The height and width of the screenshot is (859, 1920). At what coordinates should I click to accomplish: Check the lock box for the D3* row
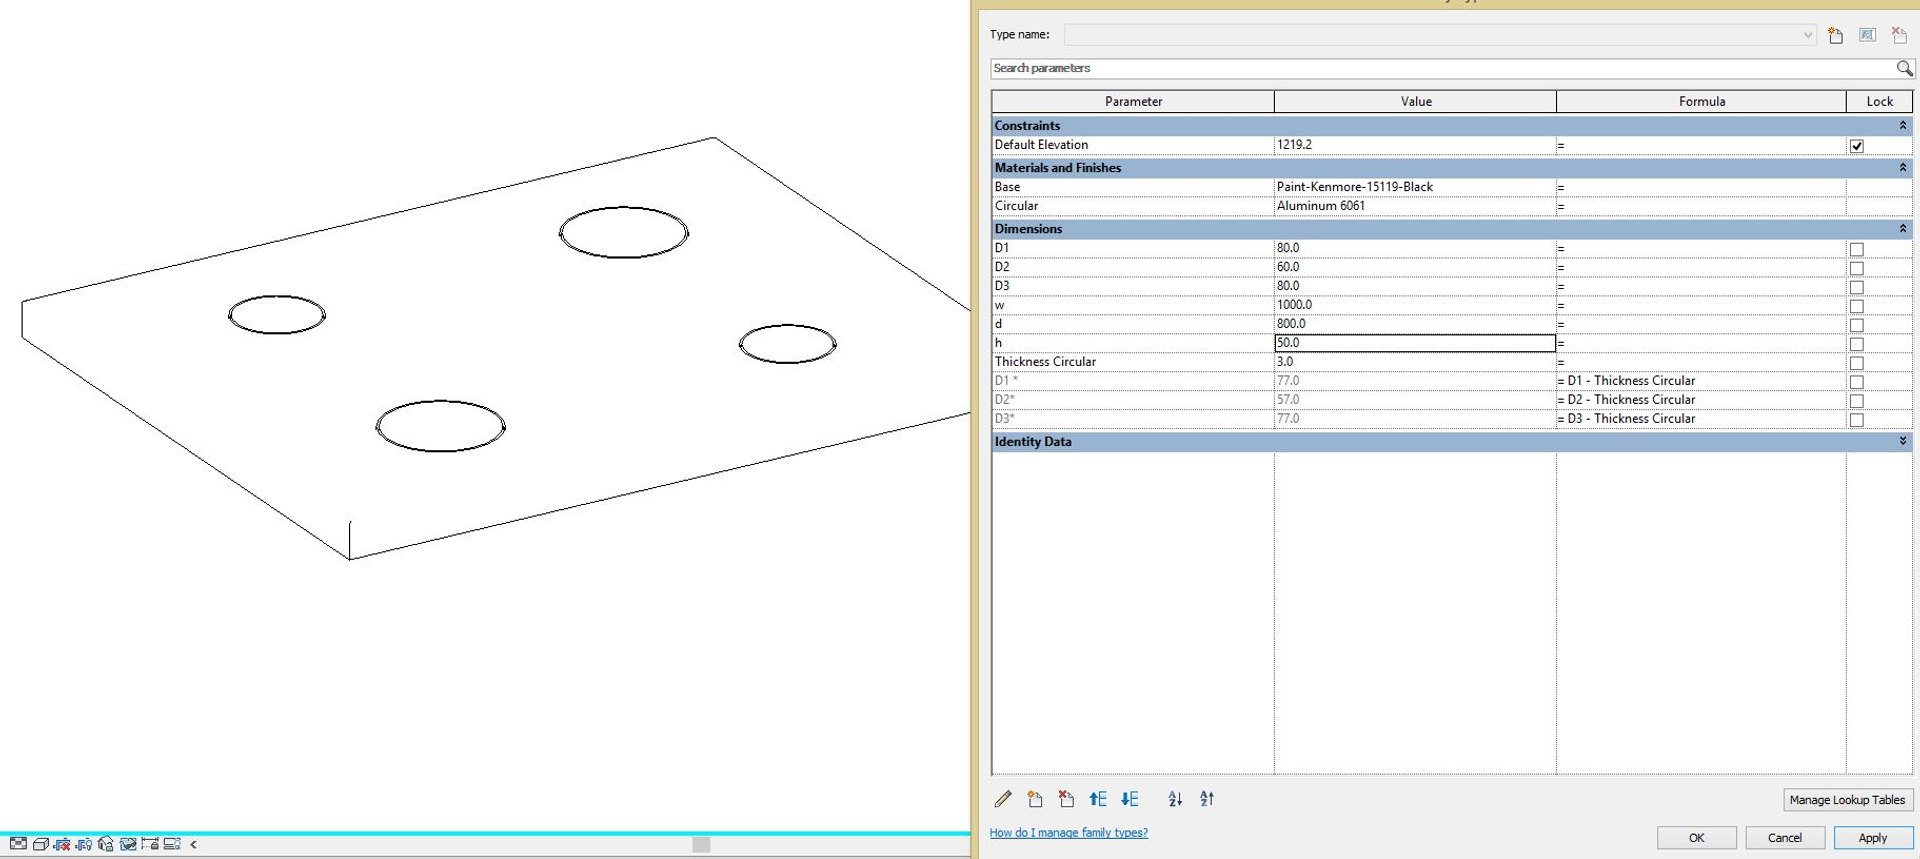(x=1856, y=420)
